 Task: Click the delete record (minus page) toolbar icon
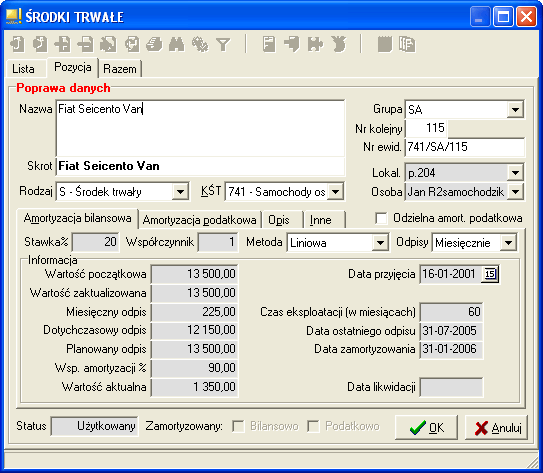[86, 44]
